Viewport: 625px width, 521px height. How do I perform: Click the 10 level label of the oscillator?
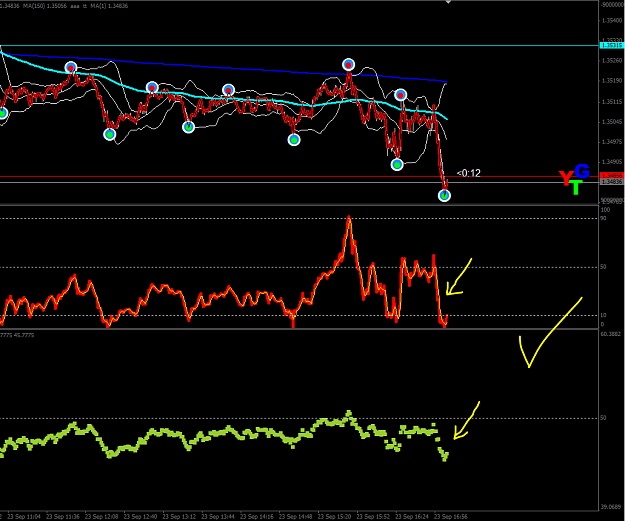603,315
